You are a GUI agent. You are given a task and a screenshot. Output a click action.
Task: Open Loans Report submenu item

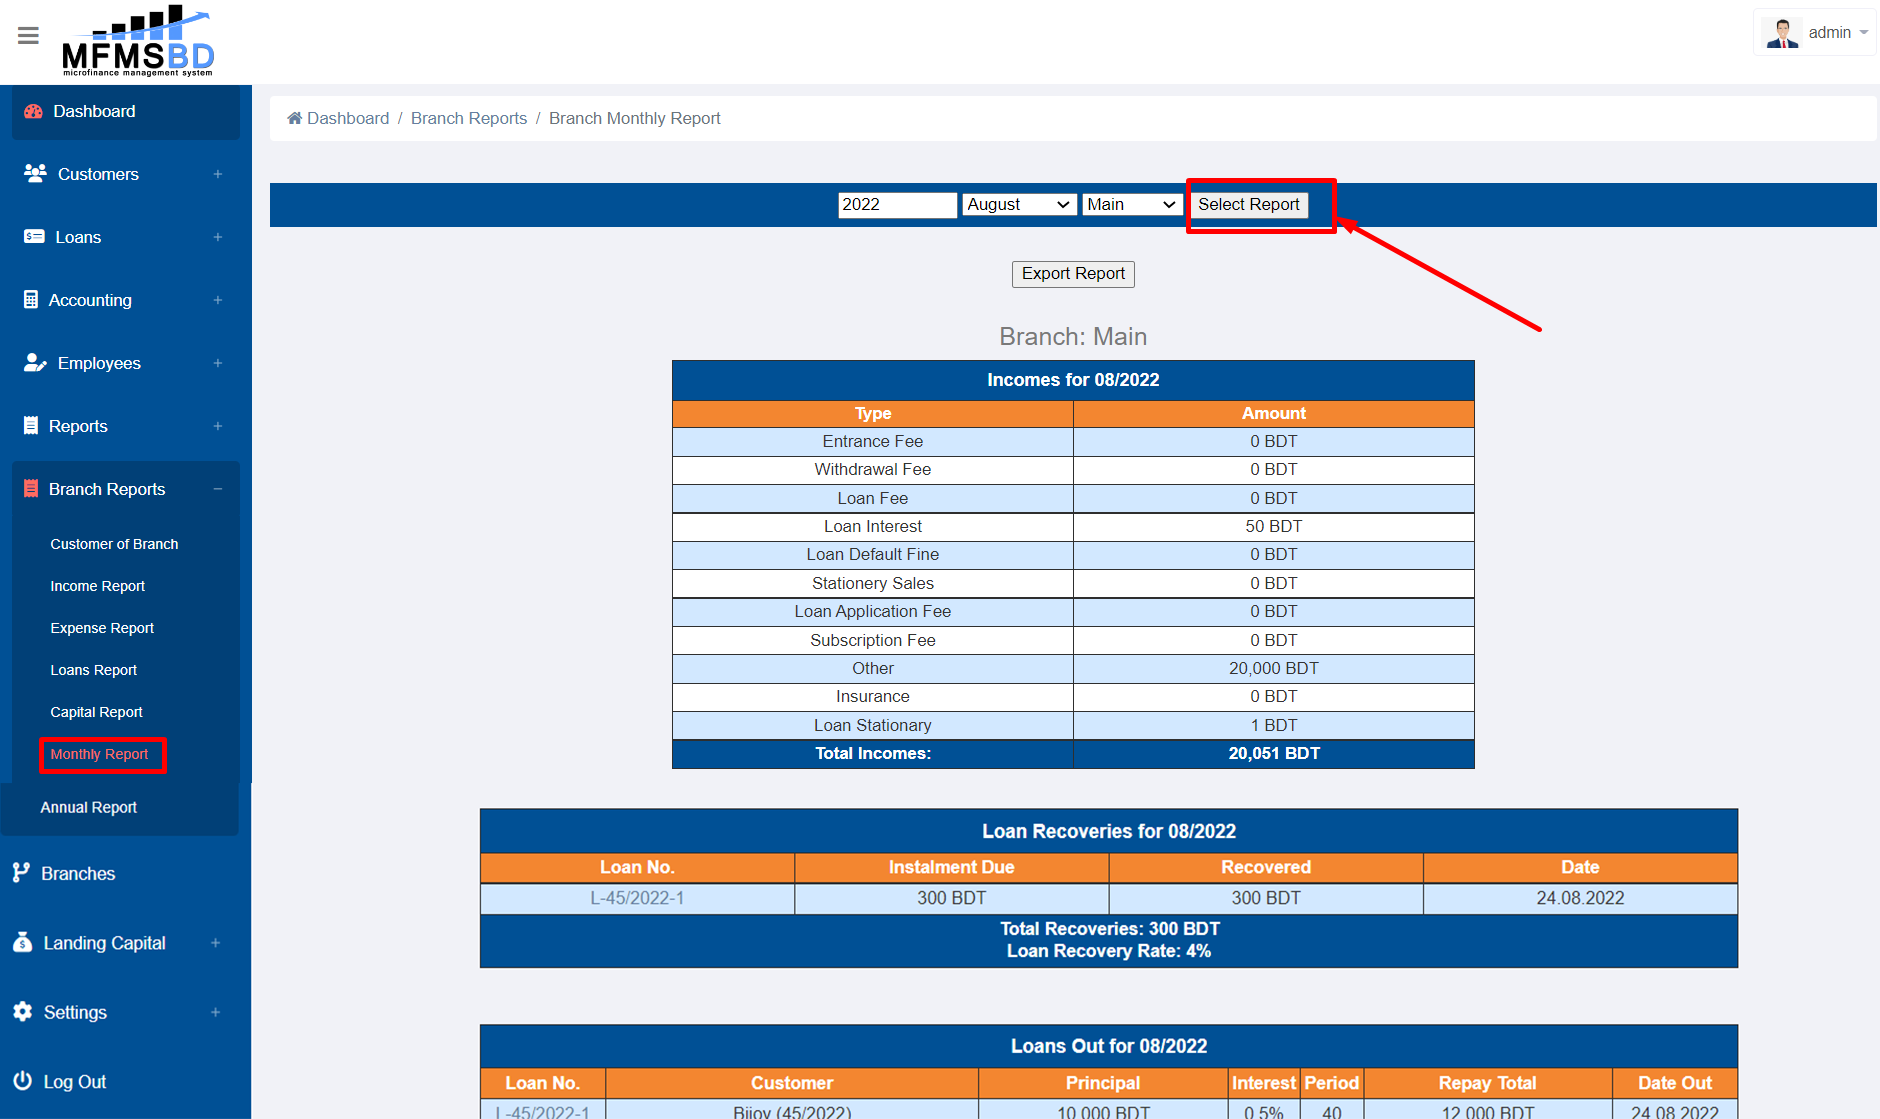[94, 670]
